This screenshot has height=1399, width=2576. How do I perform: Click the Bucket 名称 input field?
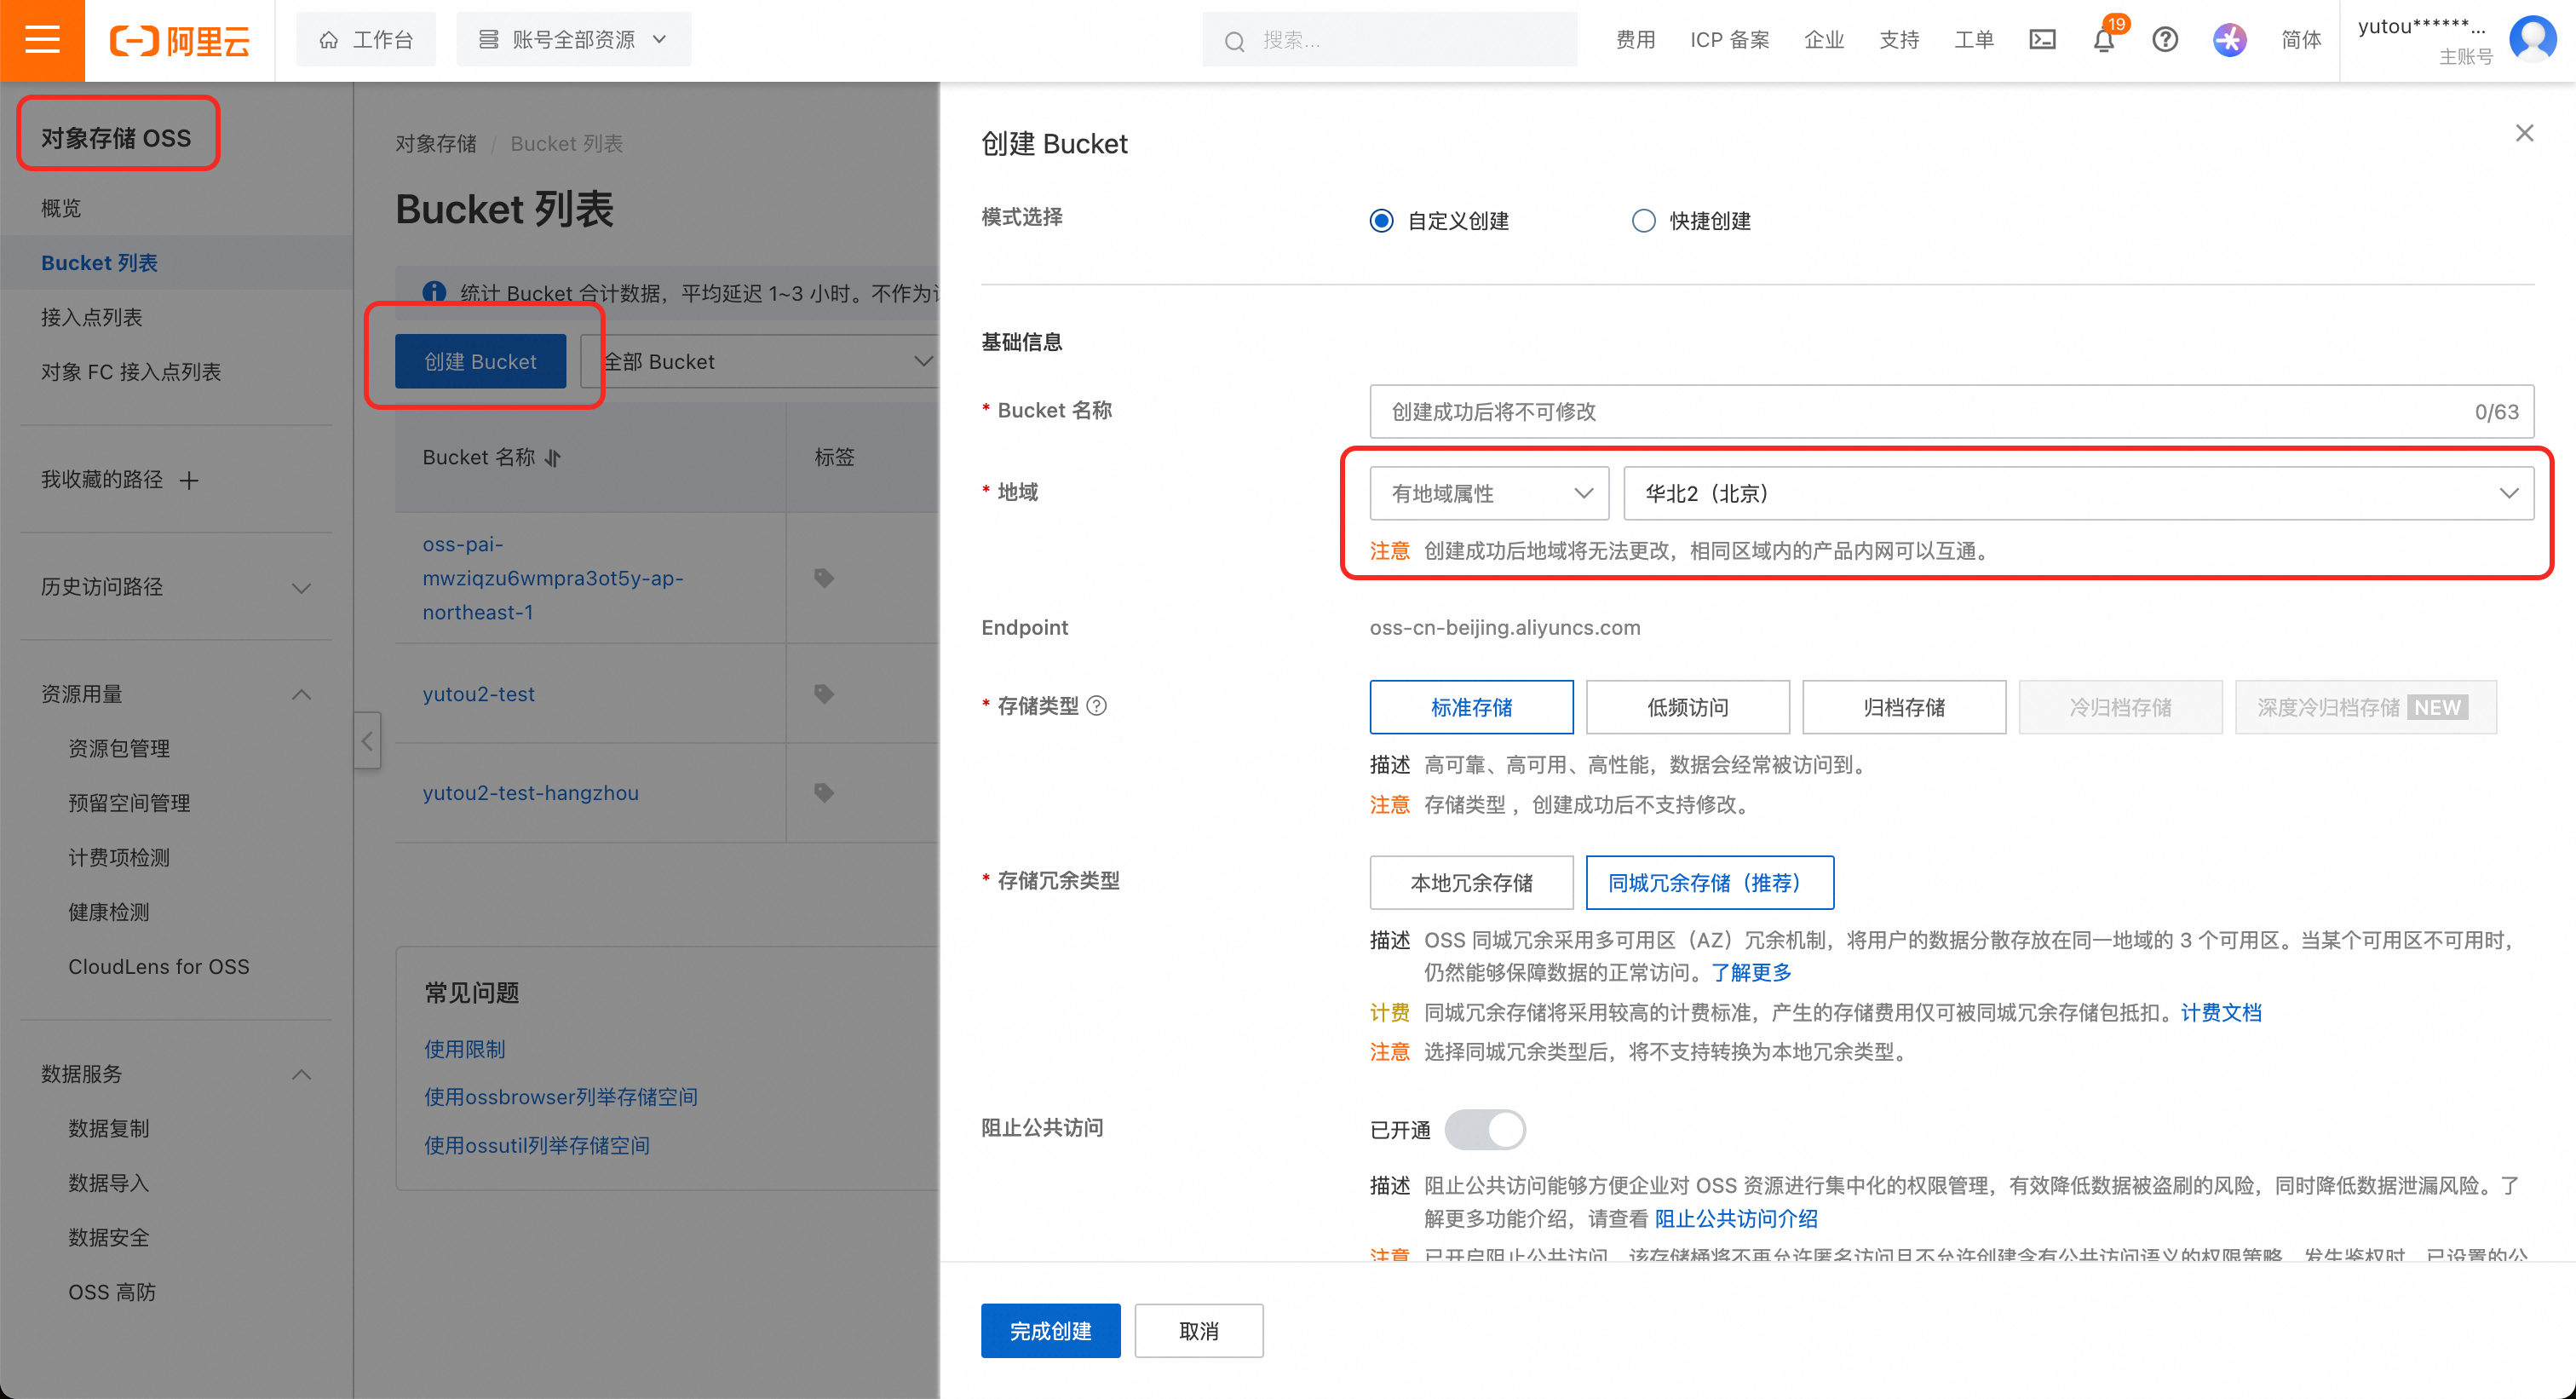[1920, 411]
